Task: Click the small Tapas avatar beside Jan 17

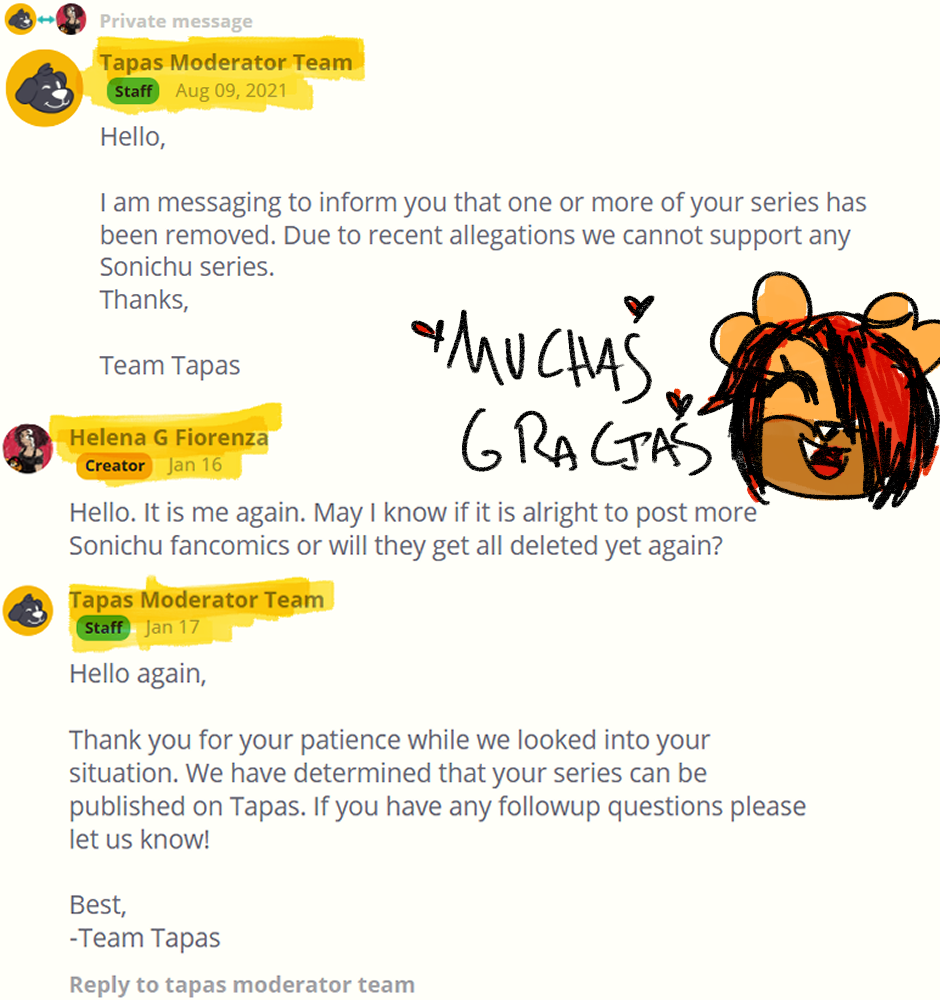Action: point(28,610)
